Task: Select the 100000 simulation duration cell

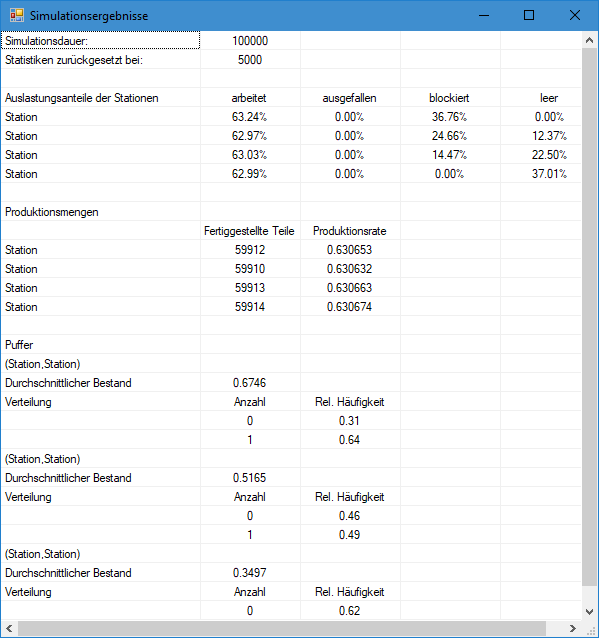Action: coord(250,41)
